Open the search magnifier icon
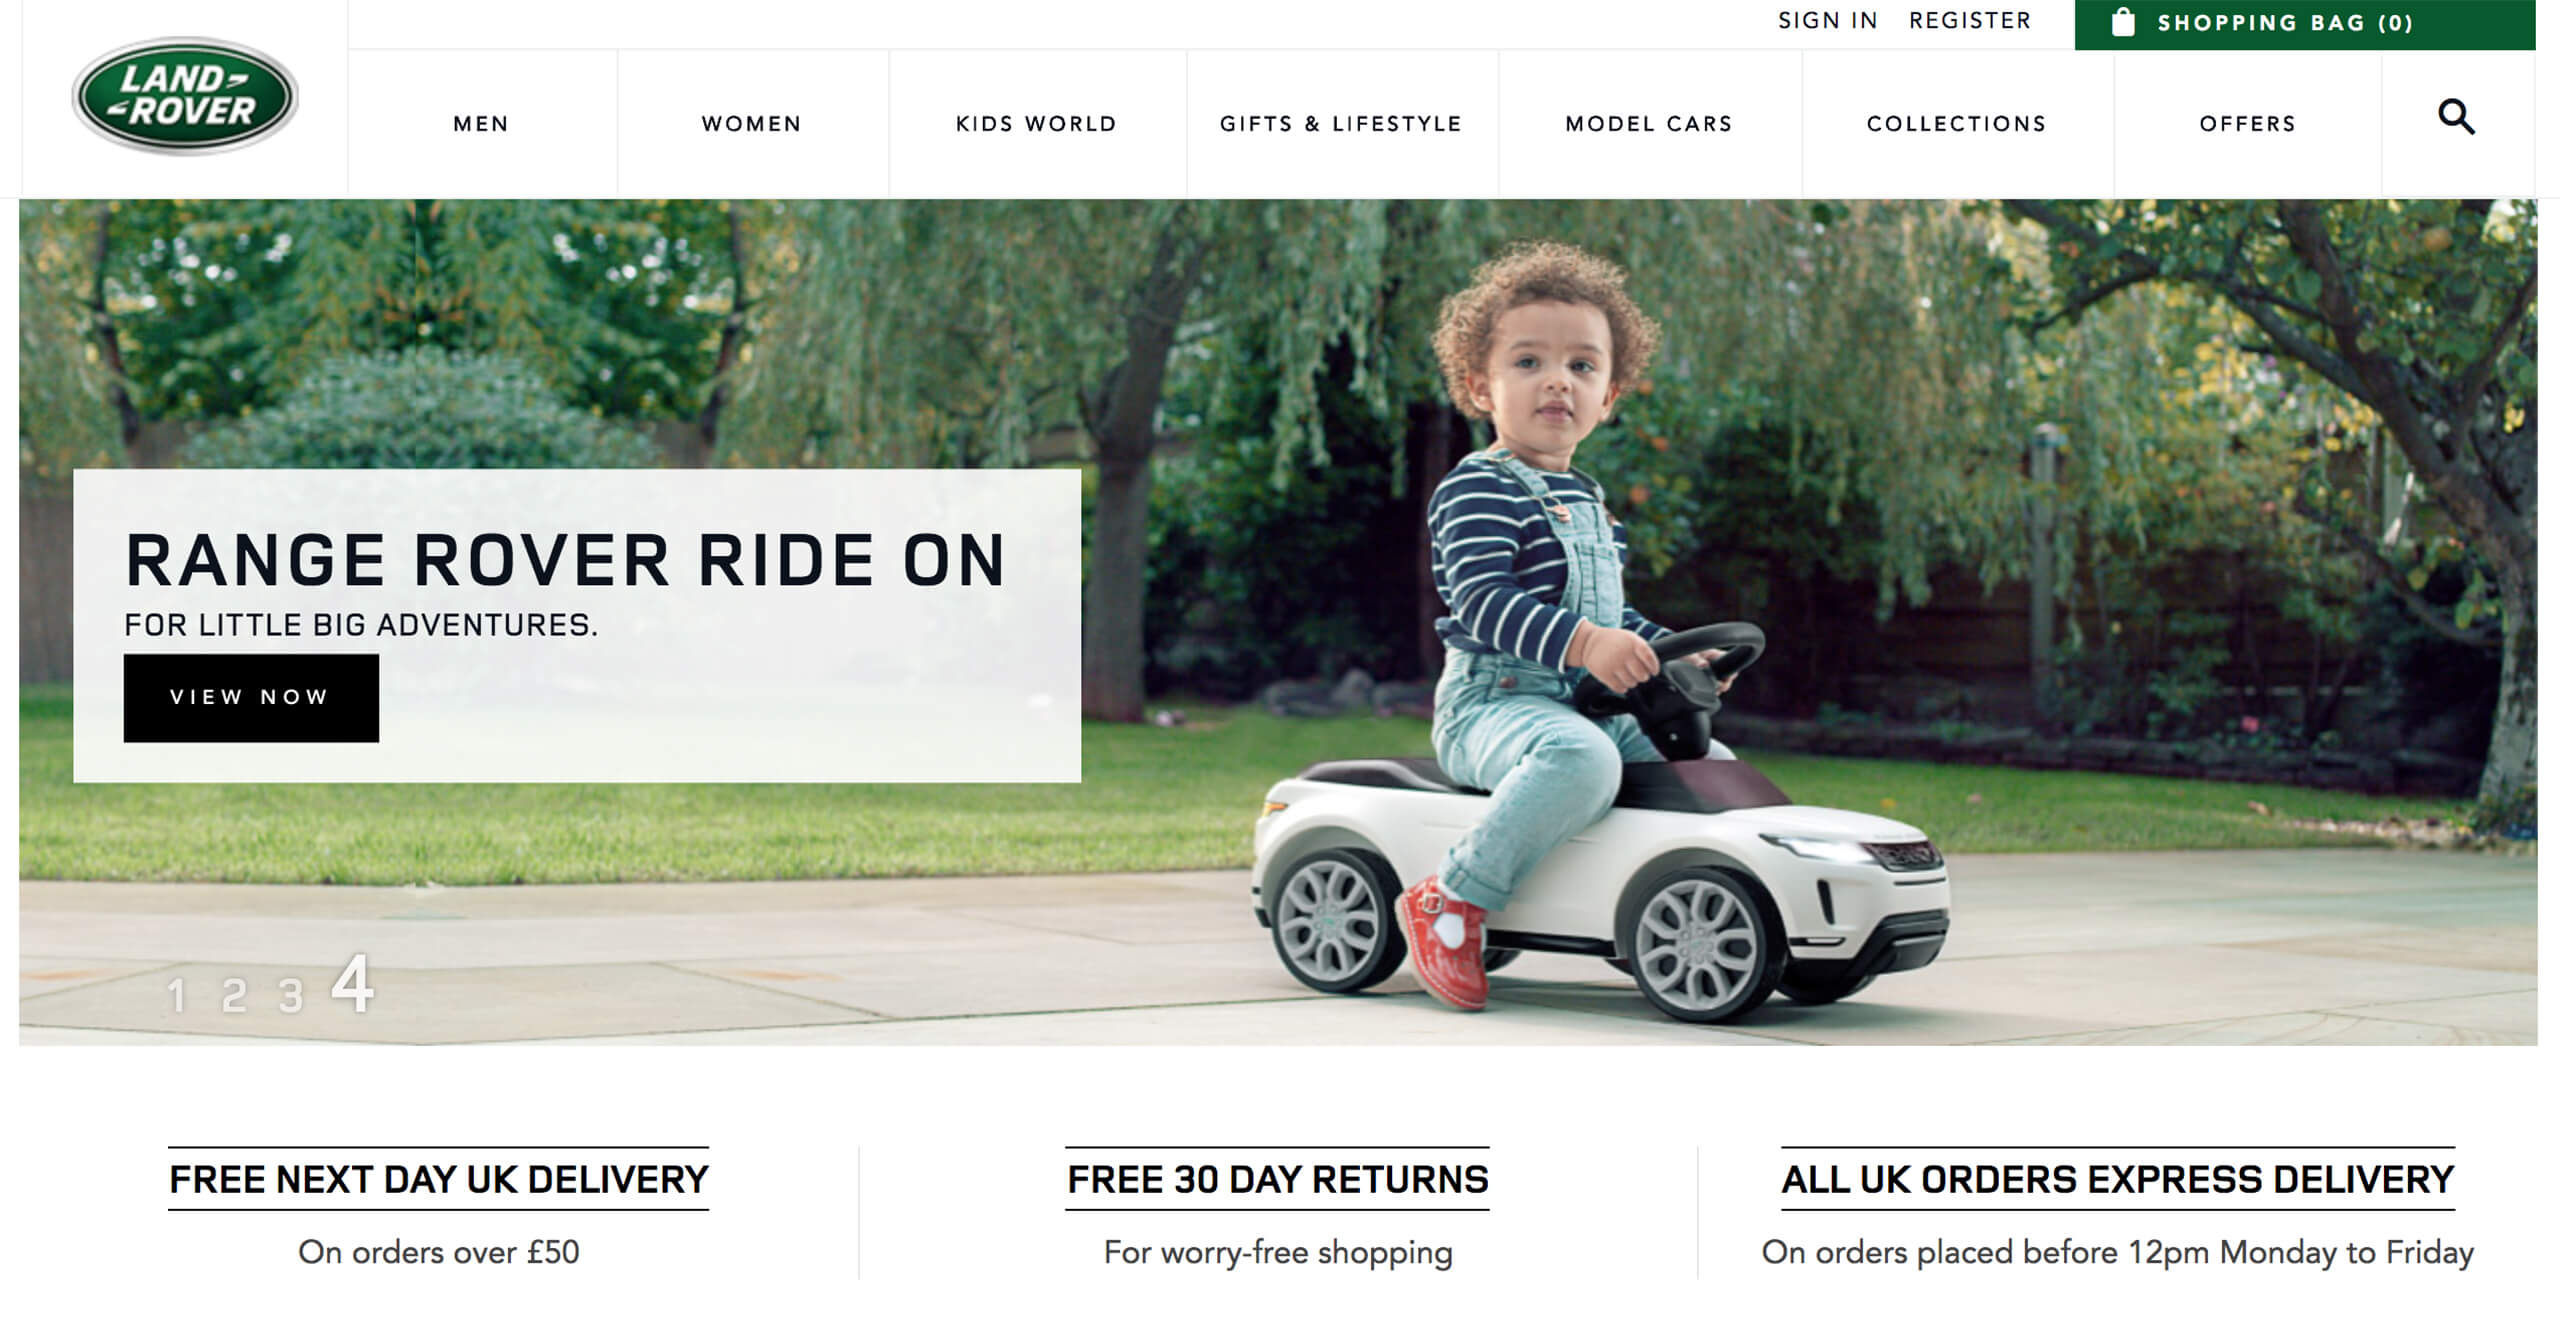 click(2456, 118)
